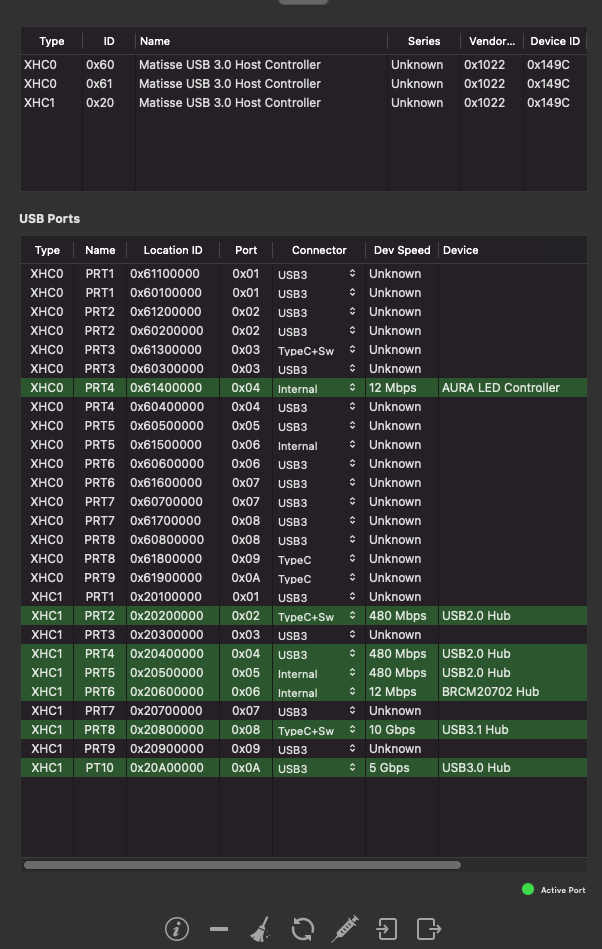Click the syringe inject icon
The height and width of the screenshot is (949, 602).
(x=344, y=929)
